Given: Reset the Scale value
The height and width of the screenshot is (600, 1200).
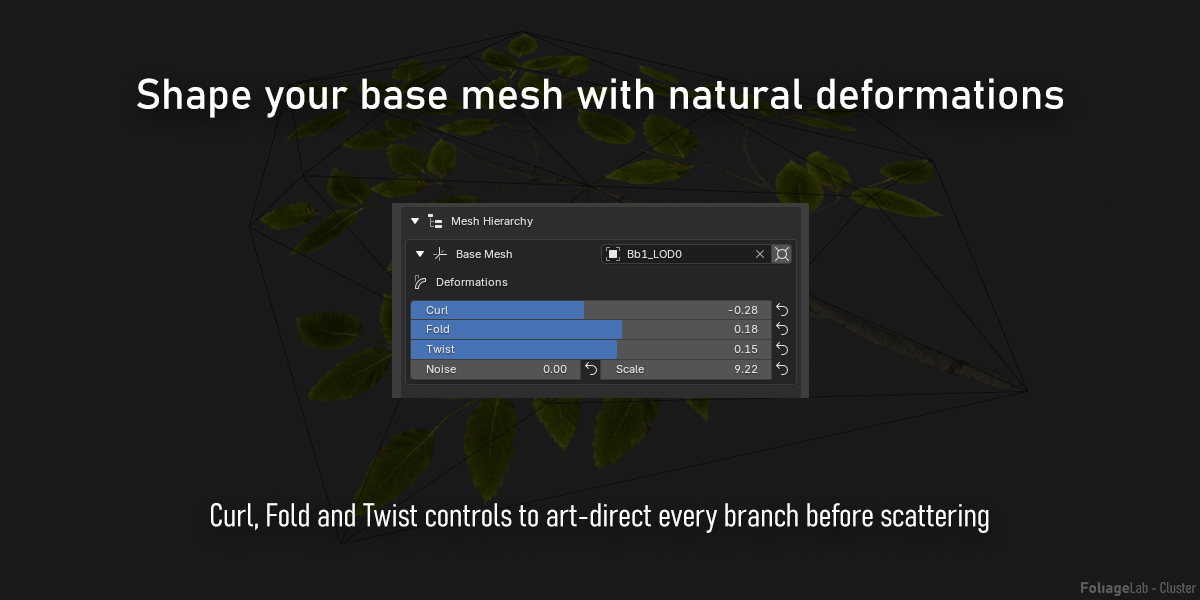Looking at the screenshot, I should (x=782, y=369).
